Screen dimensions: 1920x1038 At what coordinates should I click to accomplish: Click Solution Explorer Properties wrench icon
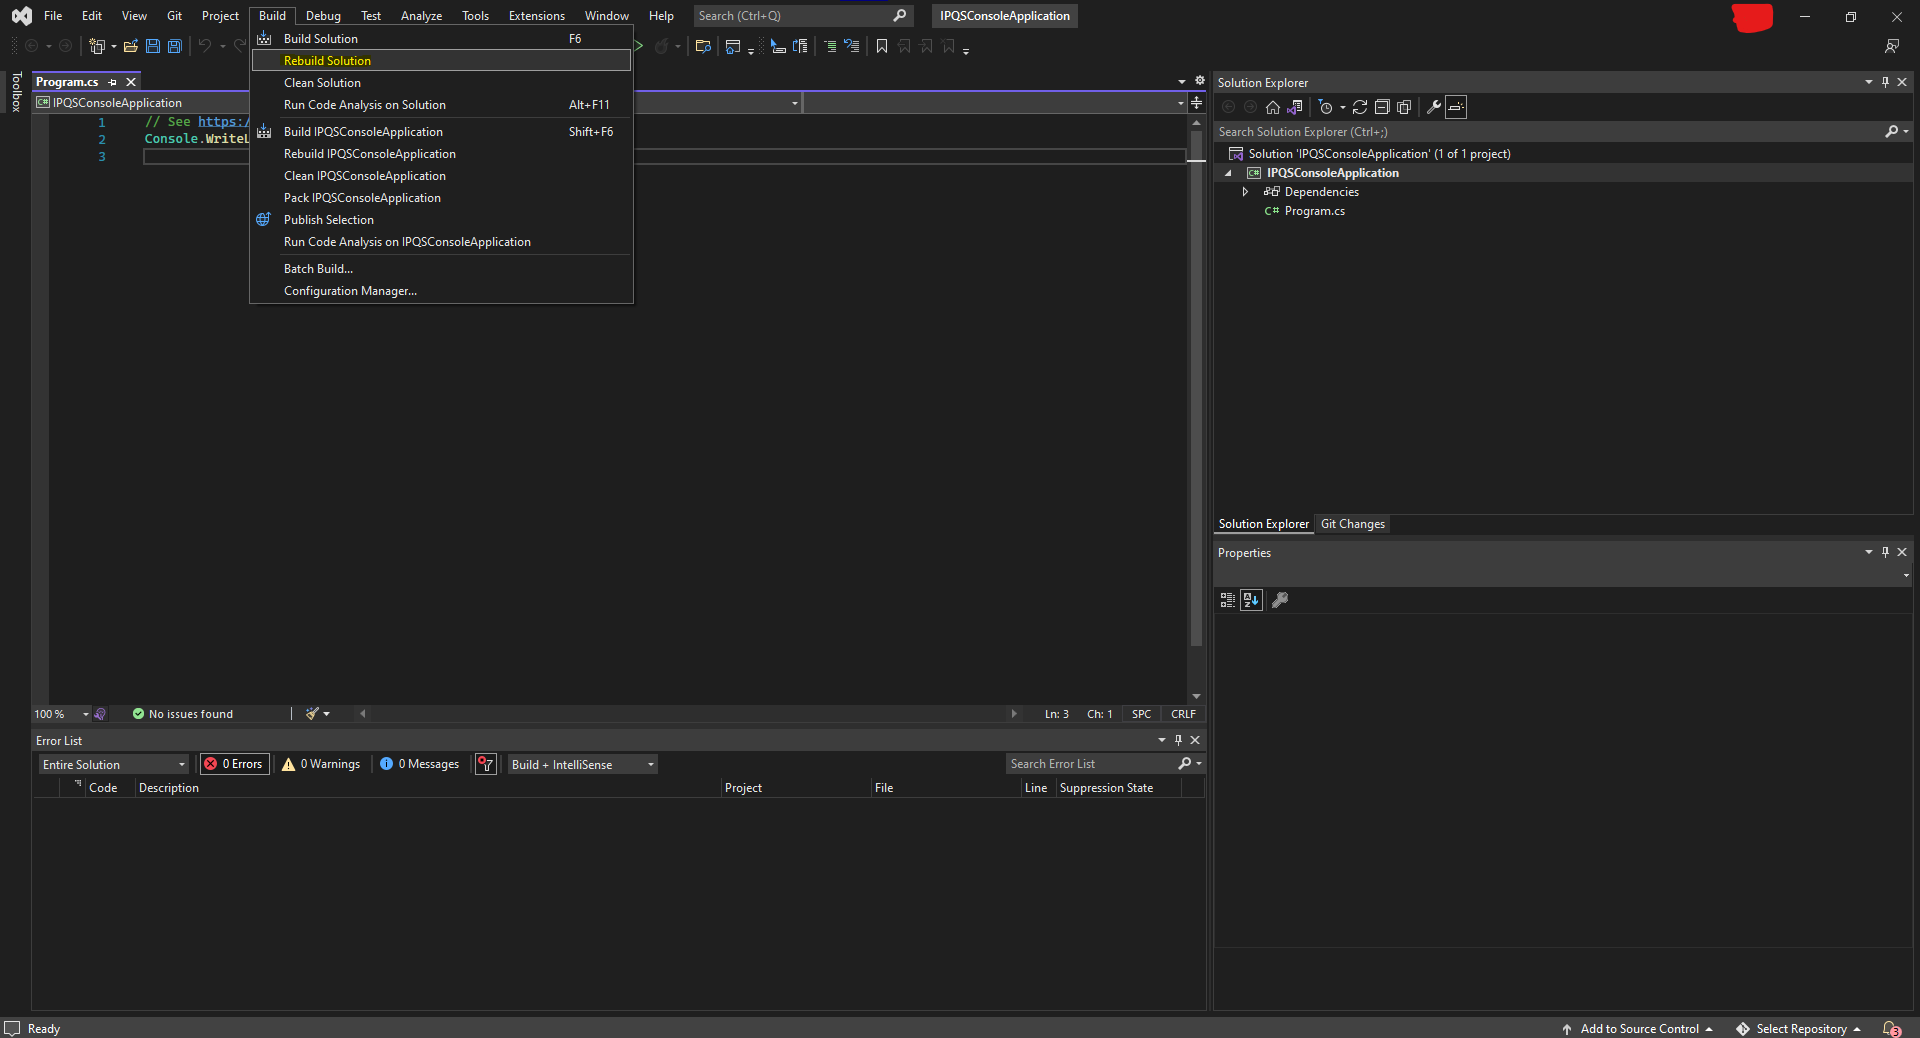tap(1434, 107)
